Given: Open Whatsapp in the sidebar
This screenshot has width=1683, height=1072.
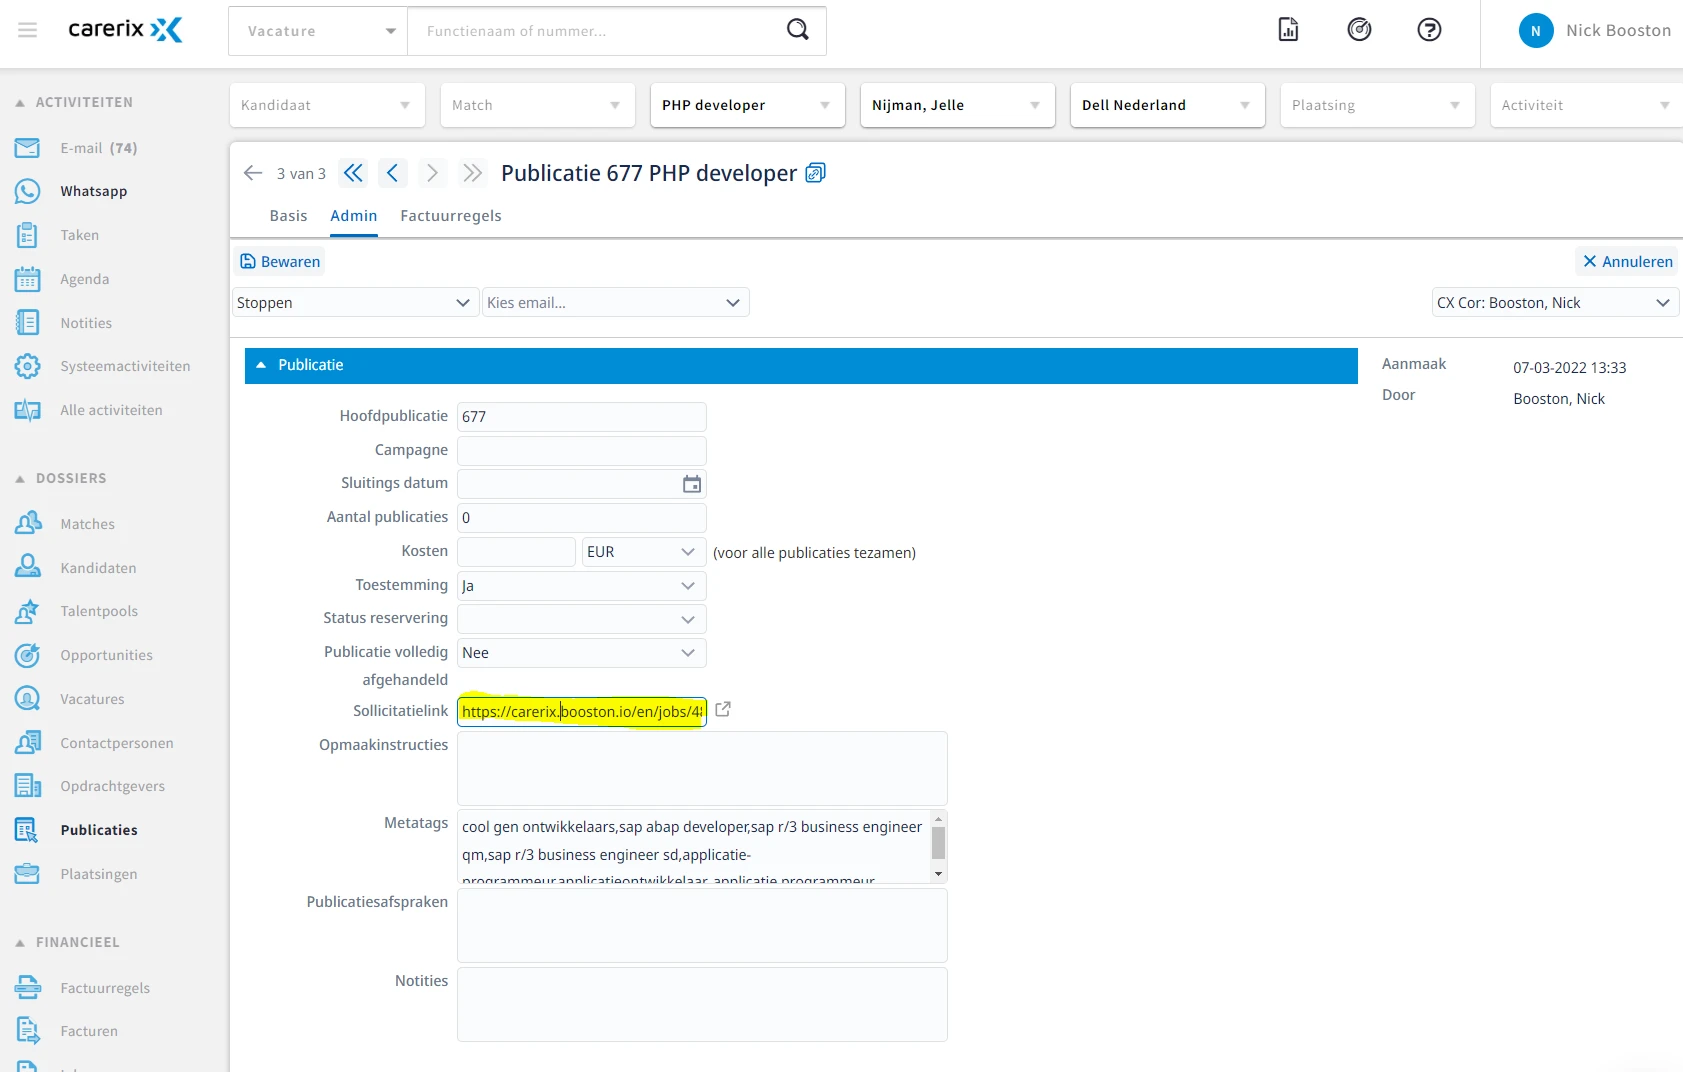Looking at the screenshot, I should coord(93,191).
